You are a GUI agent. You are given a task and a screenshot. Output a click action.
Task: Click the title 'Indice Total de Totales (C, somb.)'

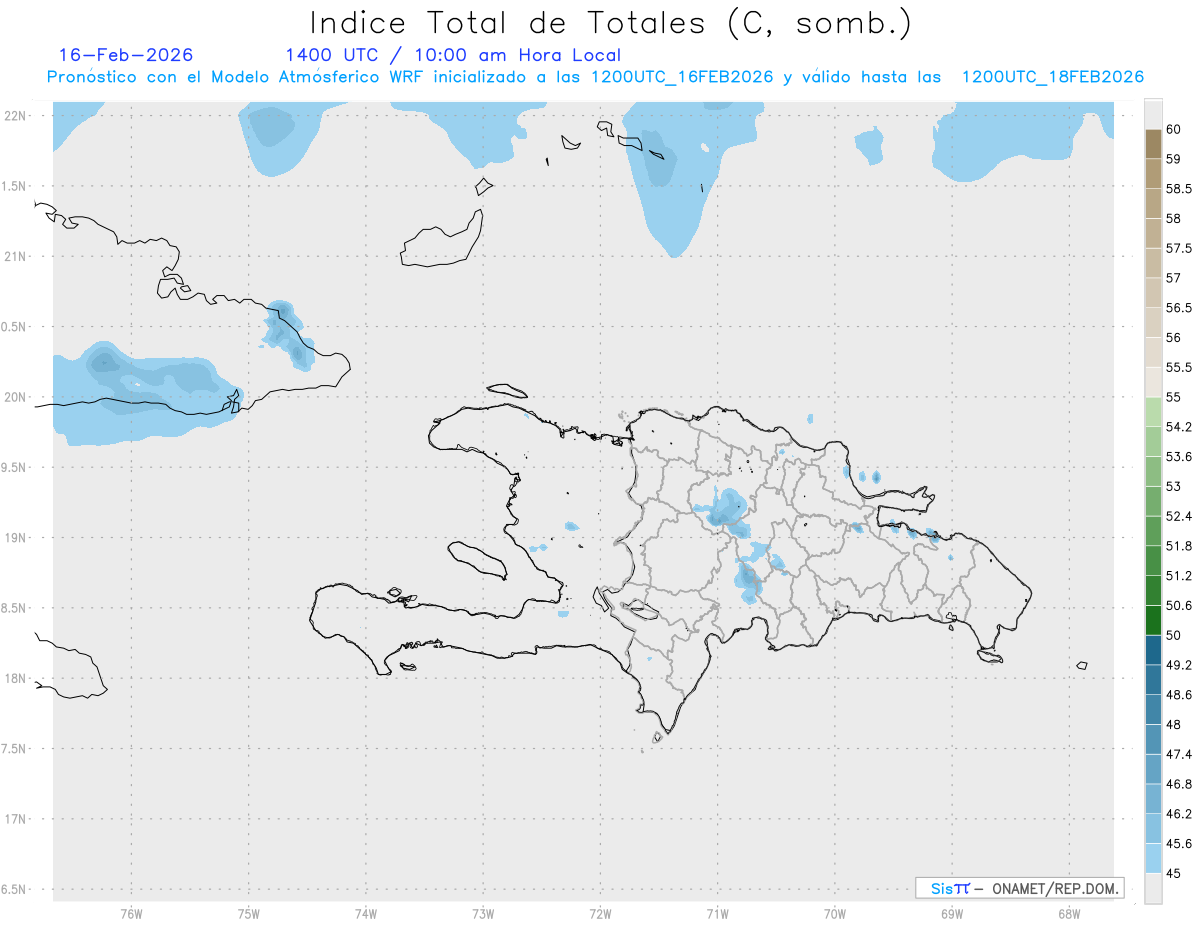(x=610, y=22)
